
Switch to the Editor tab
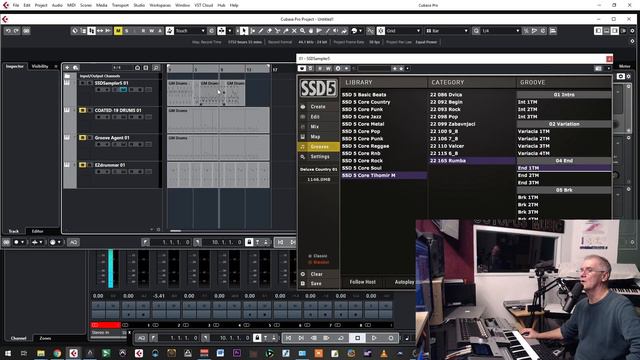[38, 231]
